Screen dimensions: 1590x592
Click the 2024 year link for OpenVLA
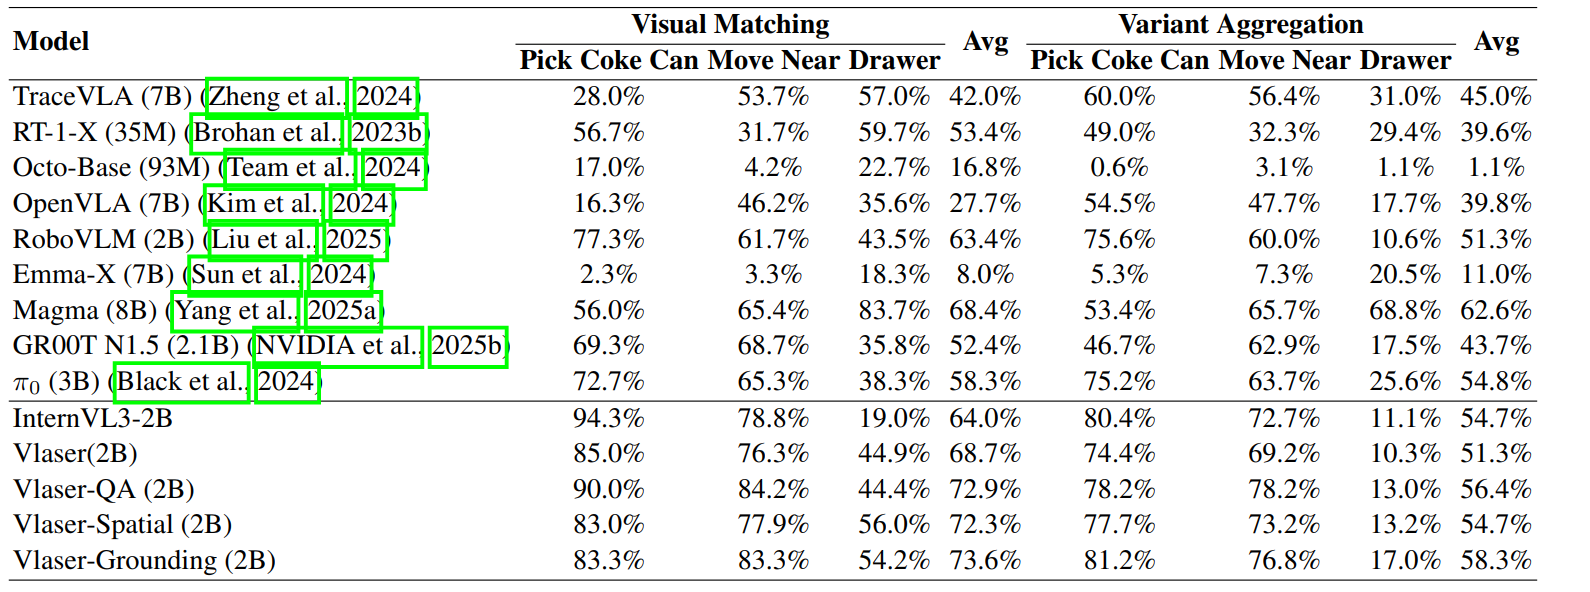tap(361, 204)
